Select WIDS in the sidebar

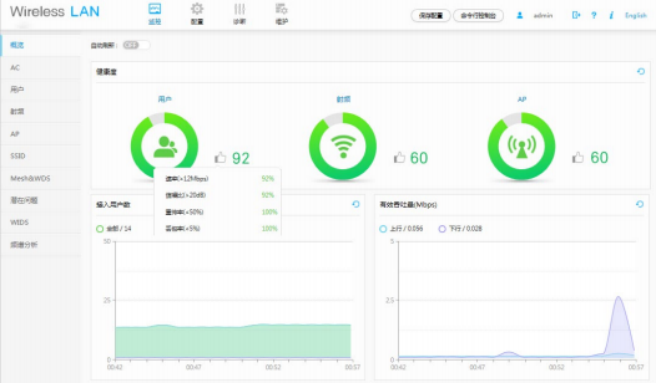(x=41, y=223)
